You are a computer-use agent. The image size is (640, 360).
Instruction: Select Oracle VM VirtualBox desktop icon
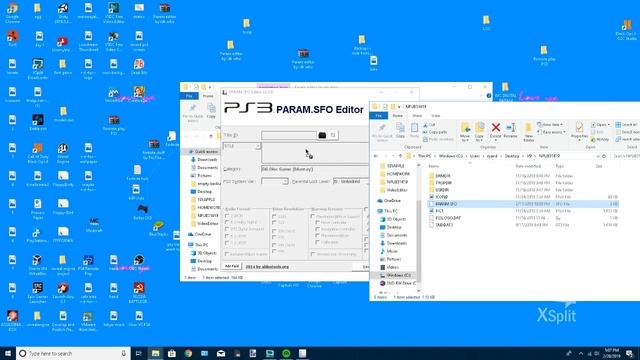pyautogui.click(x=38, y=265)
